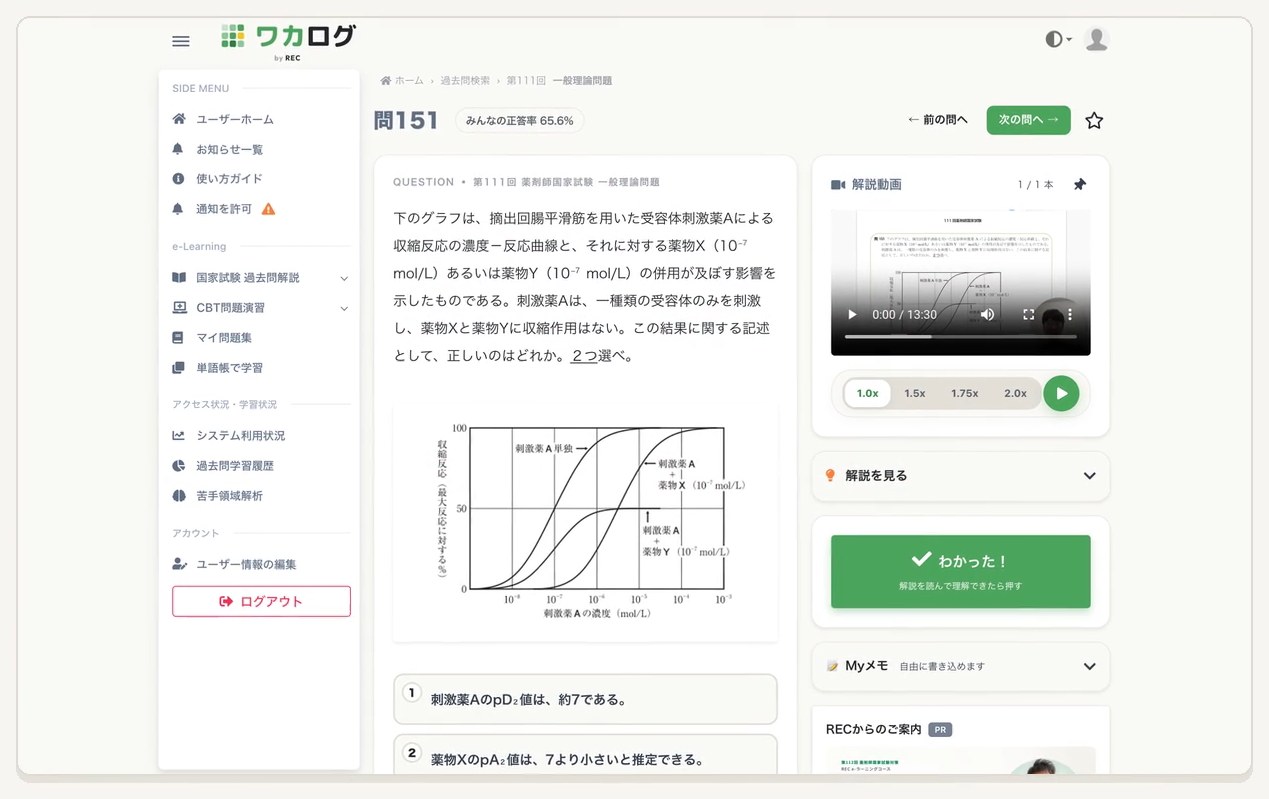Click the video camera icon by 解説動画
The width and height of the screenshot is (1269, 799).
[838, 185]
